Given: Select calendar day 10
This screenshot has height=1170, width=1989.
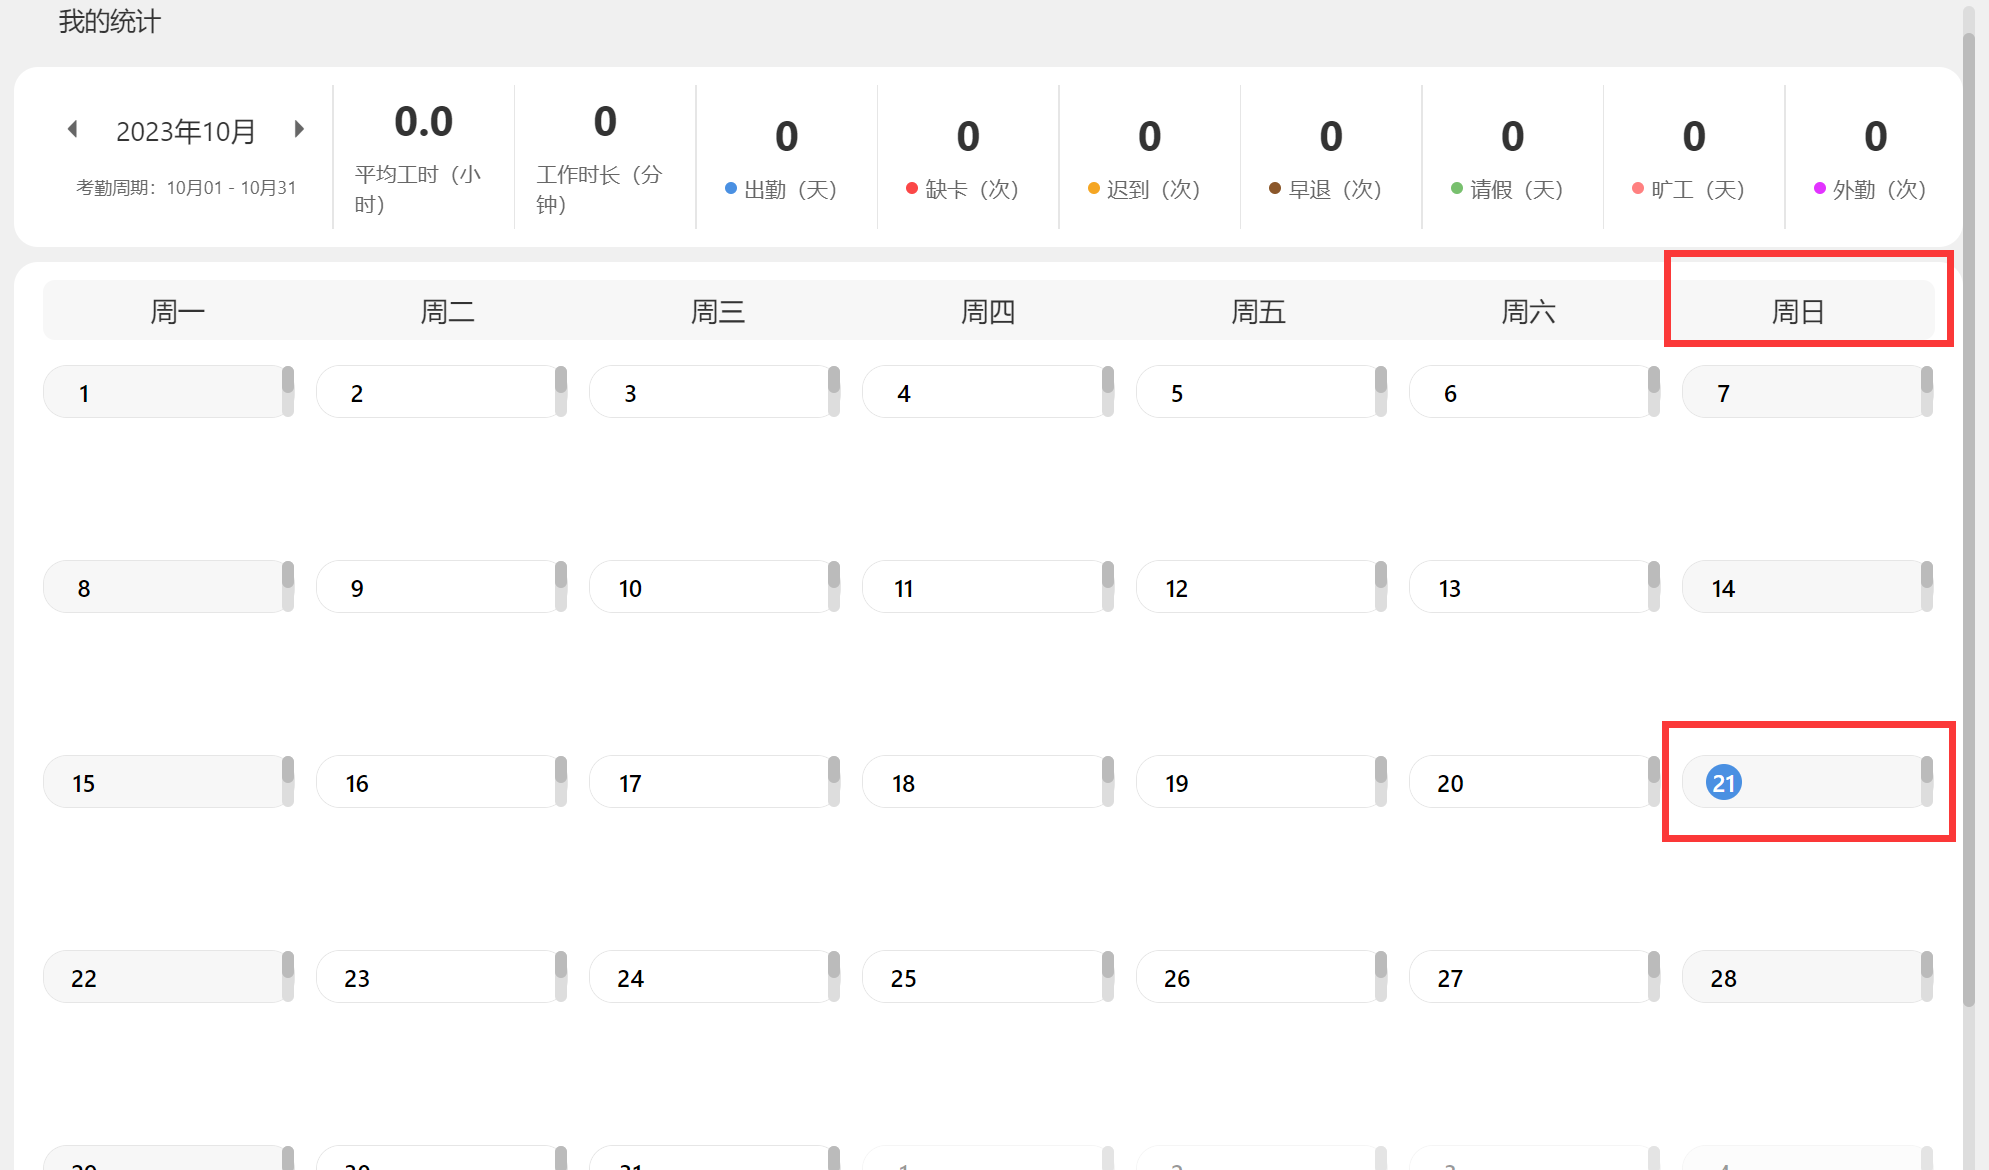Looking at the screenshot, I should click(x=630, y=588).
